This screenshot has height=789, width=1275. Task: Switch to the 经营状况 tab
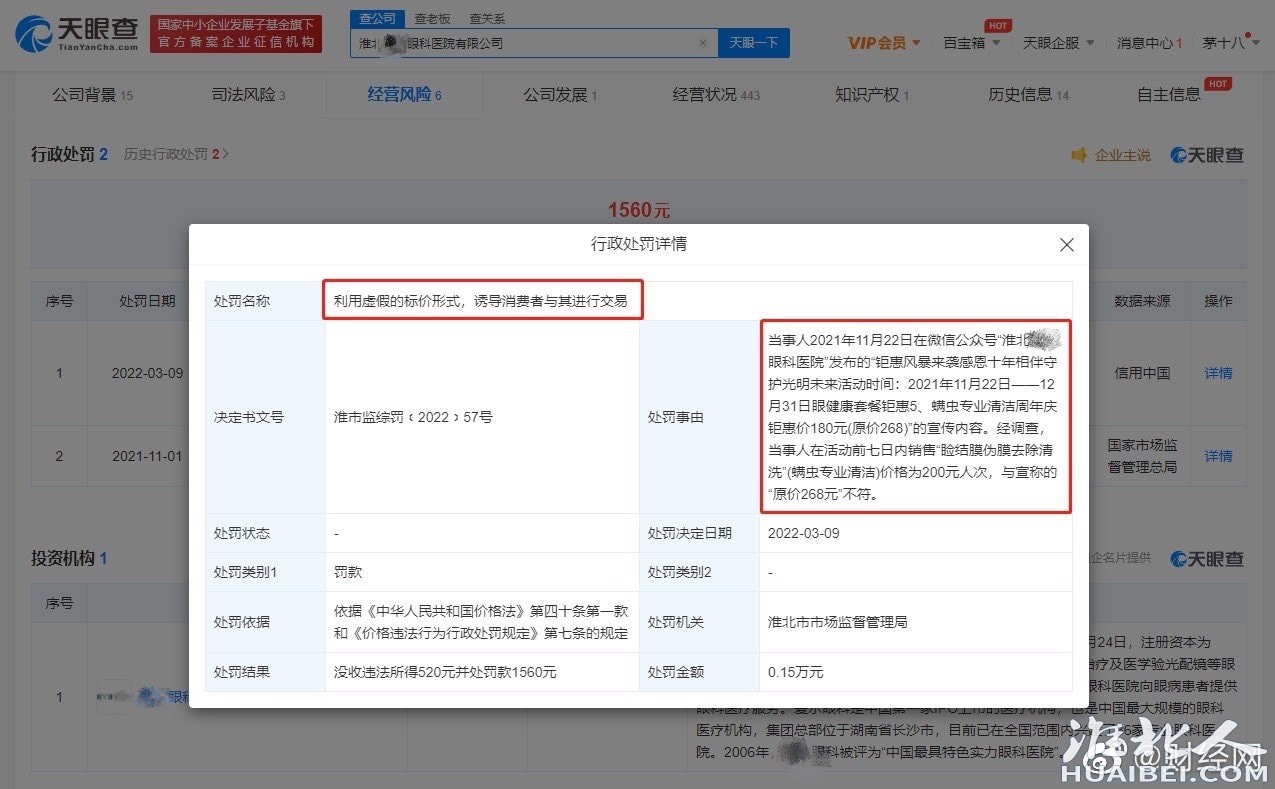point(716,95)
